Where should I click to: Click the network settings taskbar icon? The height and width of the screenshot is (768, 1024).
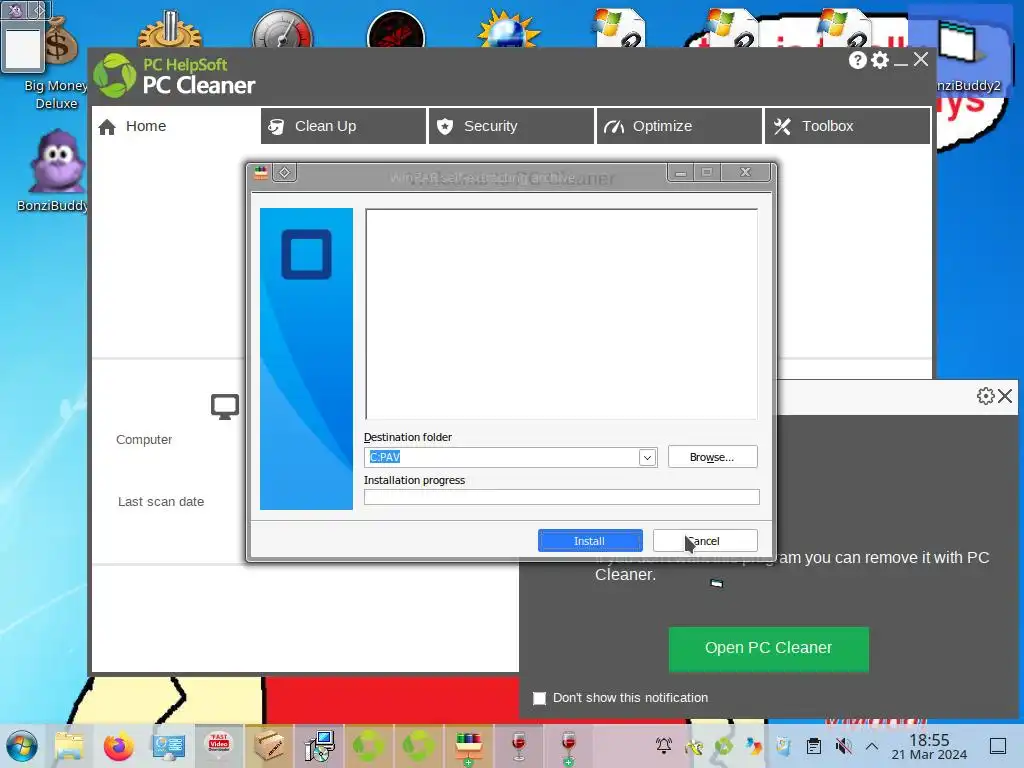coord(168,746)
